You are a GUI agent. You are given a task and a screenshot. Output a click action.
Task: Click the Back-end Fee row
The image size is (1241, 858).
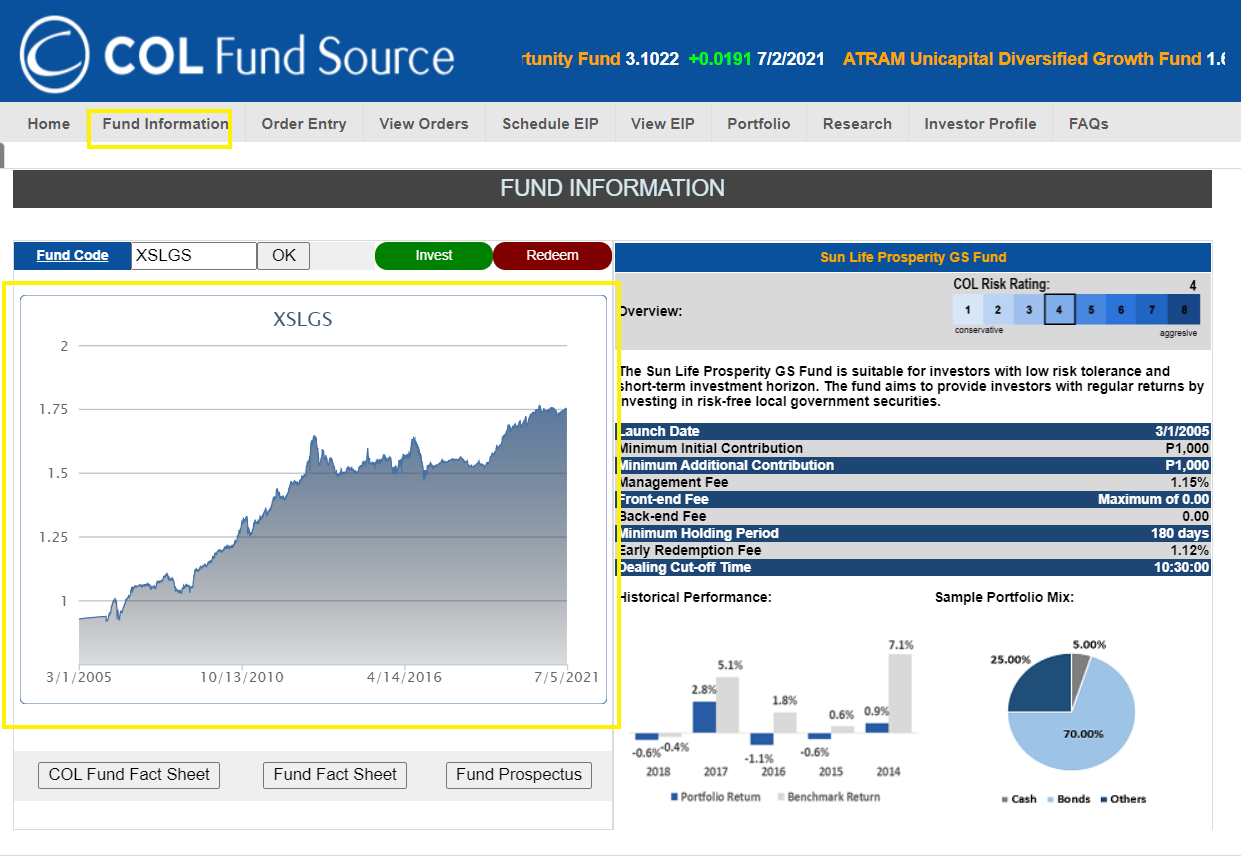(x=913, y=516)
